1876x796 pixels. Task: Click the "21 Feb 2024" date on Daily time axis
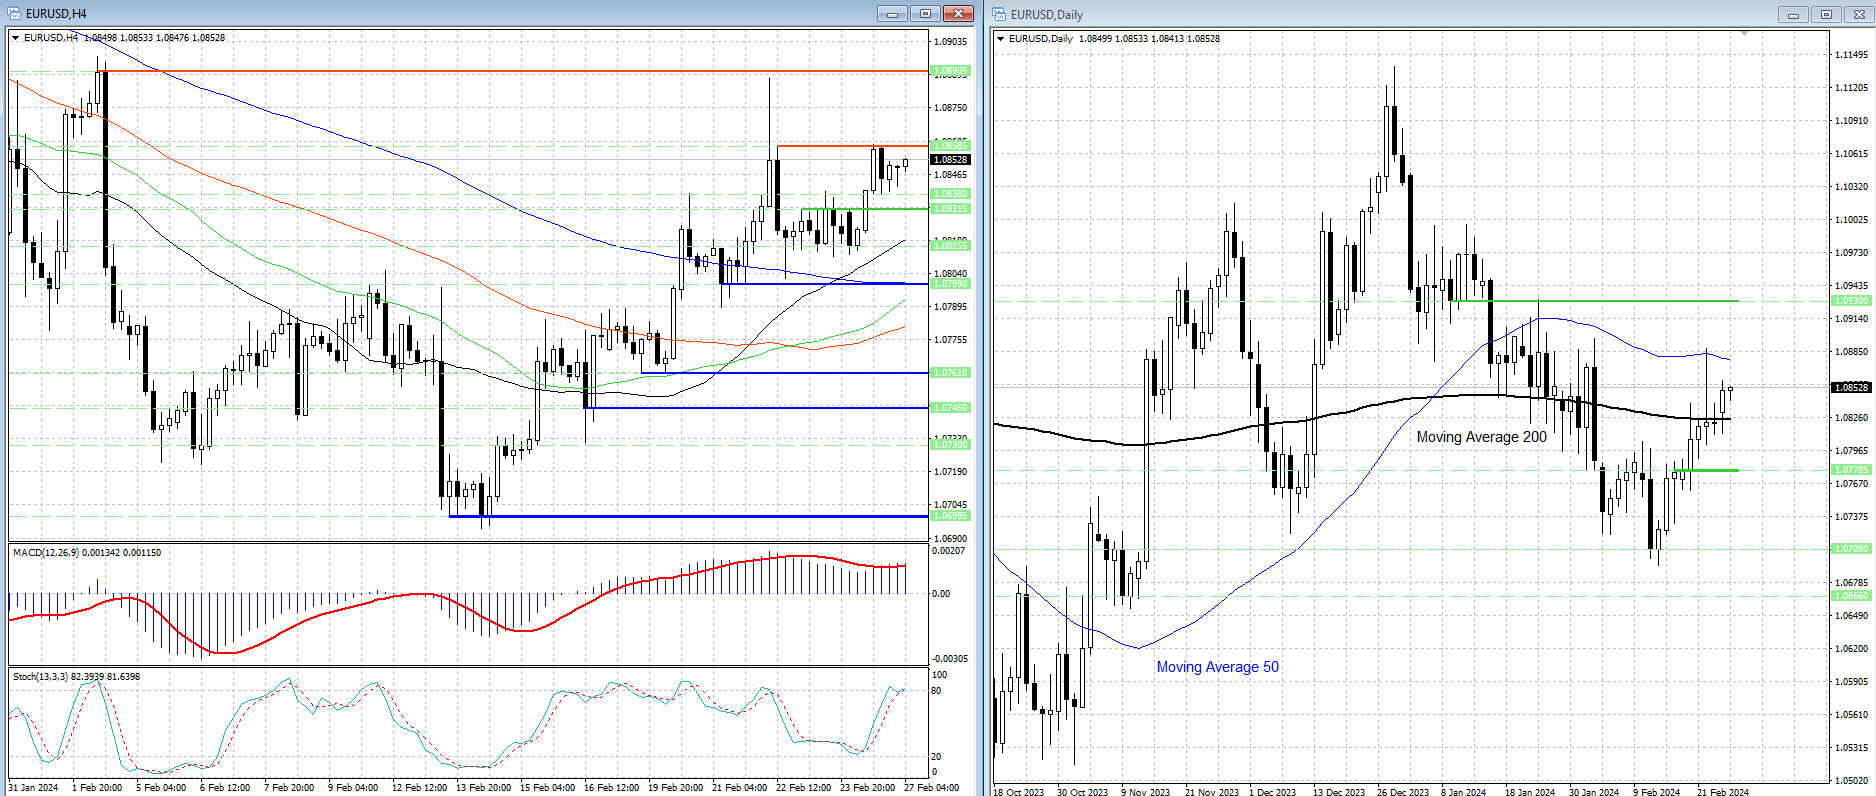(x=1723, y=793)
